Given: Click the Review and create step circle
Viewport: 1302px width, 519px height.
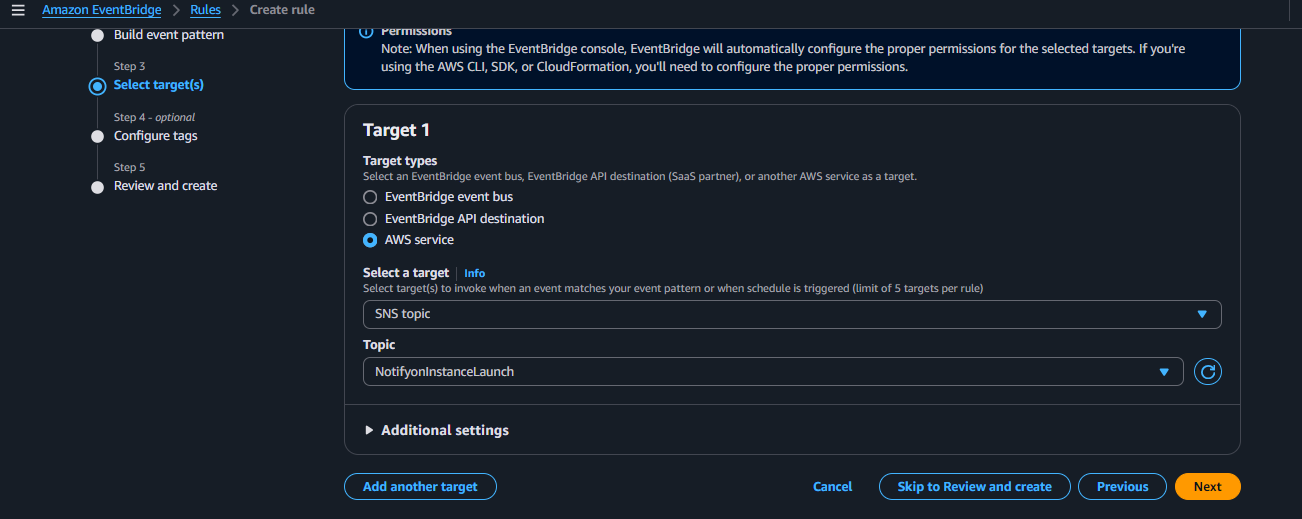Looking at the screenshot, I should (x=97, y=187).
